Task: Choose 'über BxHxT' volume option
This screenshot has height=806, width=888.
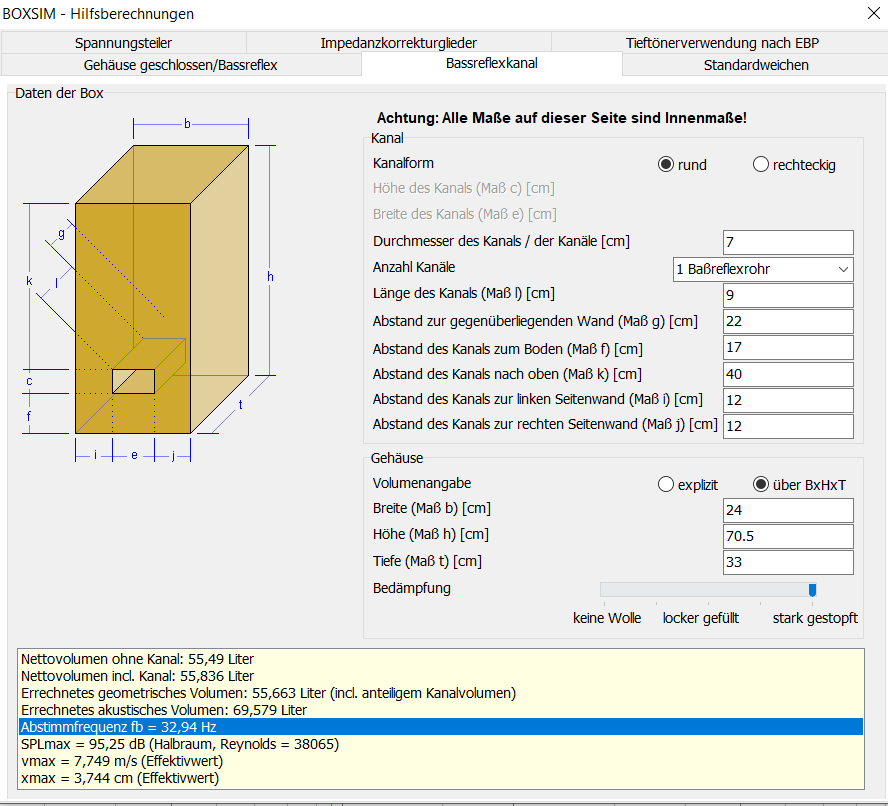Action: coord(799,485)
